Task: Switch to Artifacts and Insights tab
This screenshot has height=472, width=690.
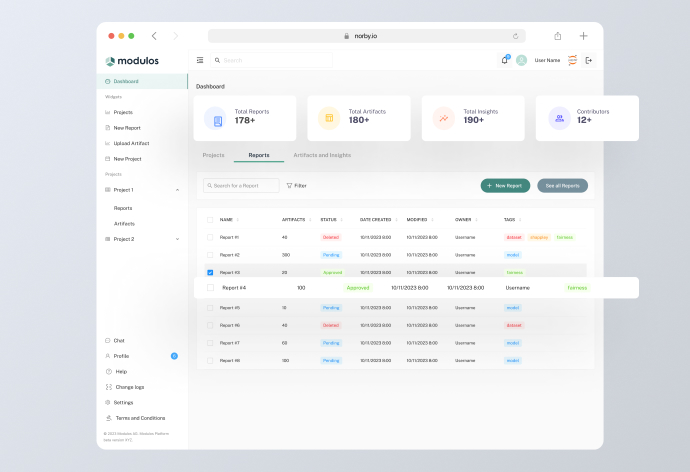Action: [x=321, y=155]
